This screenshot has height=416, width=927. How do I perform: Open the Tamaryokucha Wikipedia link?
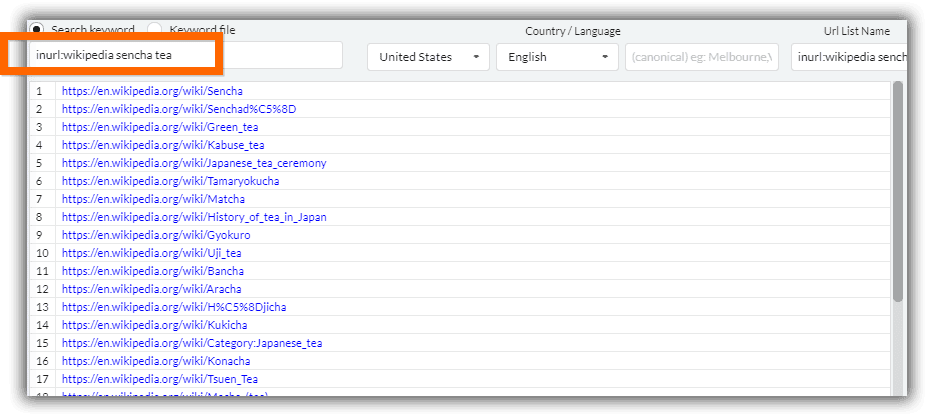(x=170, y=181)
